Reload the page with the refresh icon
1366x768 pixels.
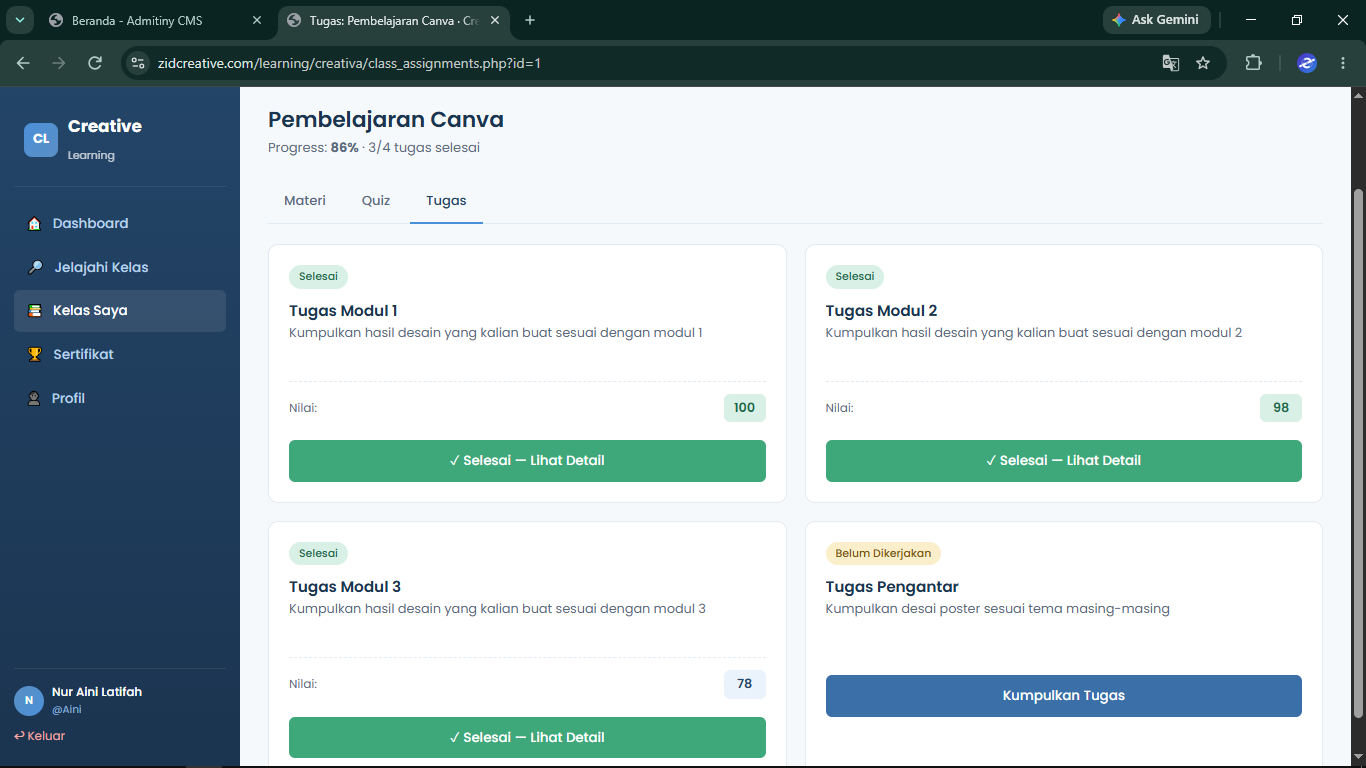(x=95, y=63)
